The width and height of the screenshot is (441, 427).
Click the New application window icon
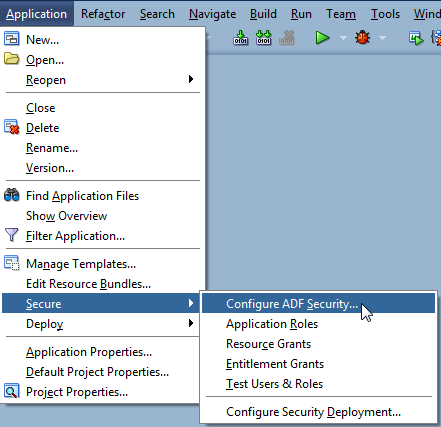pos(11,39)
